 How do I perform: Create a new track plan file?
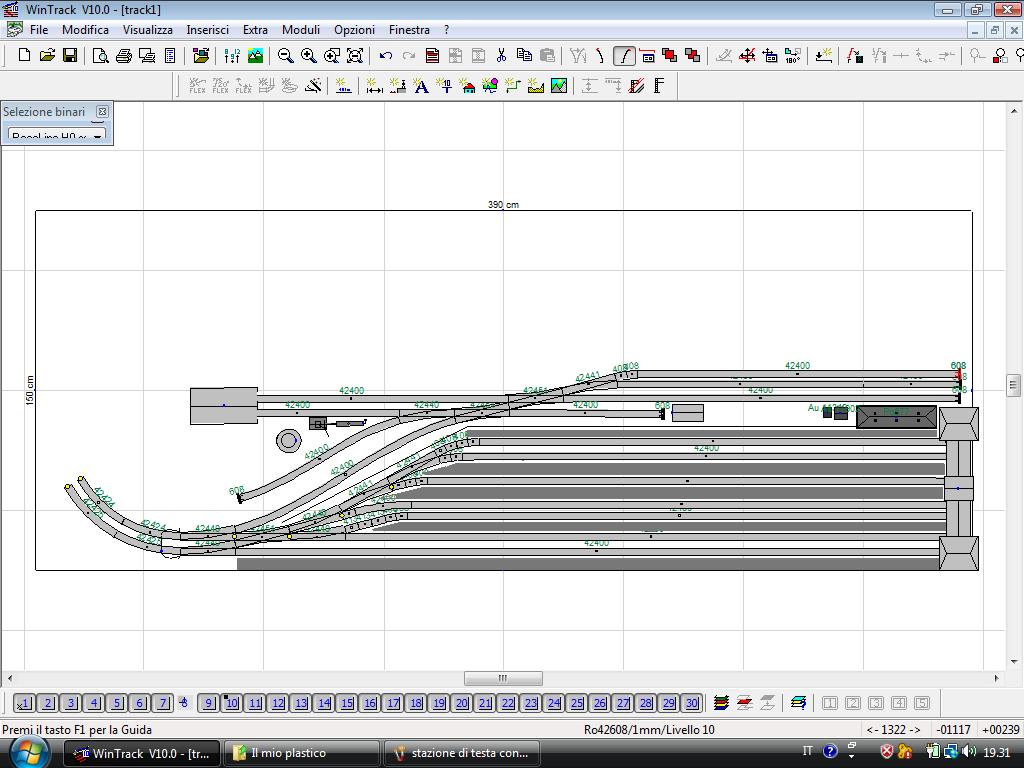coord(24,56)
